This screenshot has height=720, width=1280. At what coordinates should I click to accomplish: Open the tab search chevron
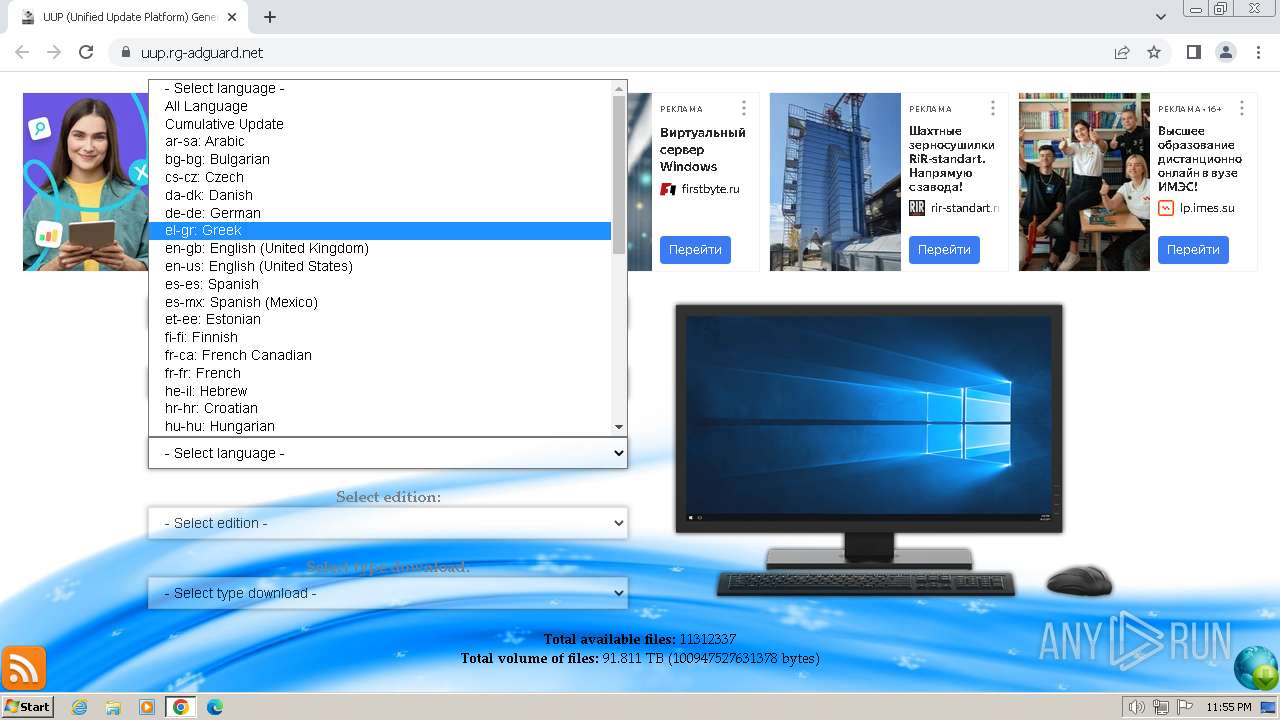click(x=1160, y=17)
